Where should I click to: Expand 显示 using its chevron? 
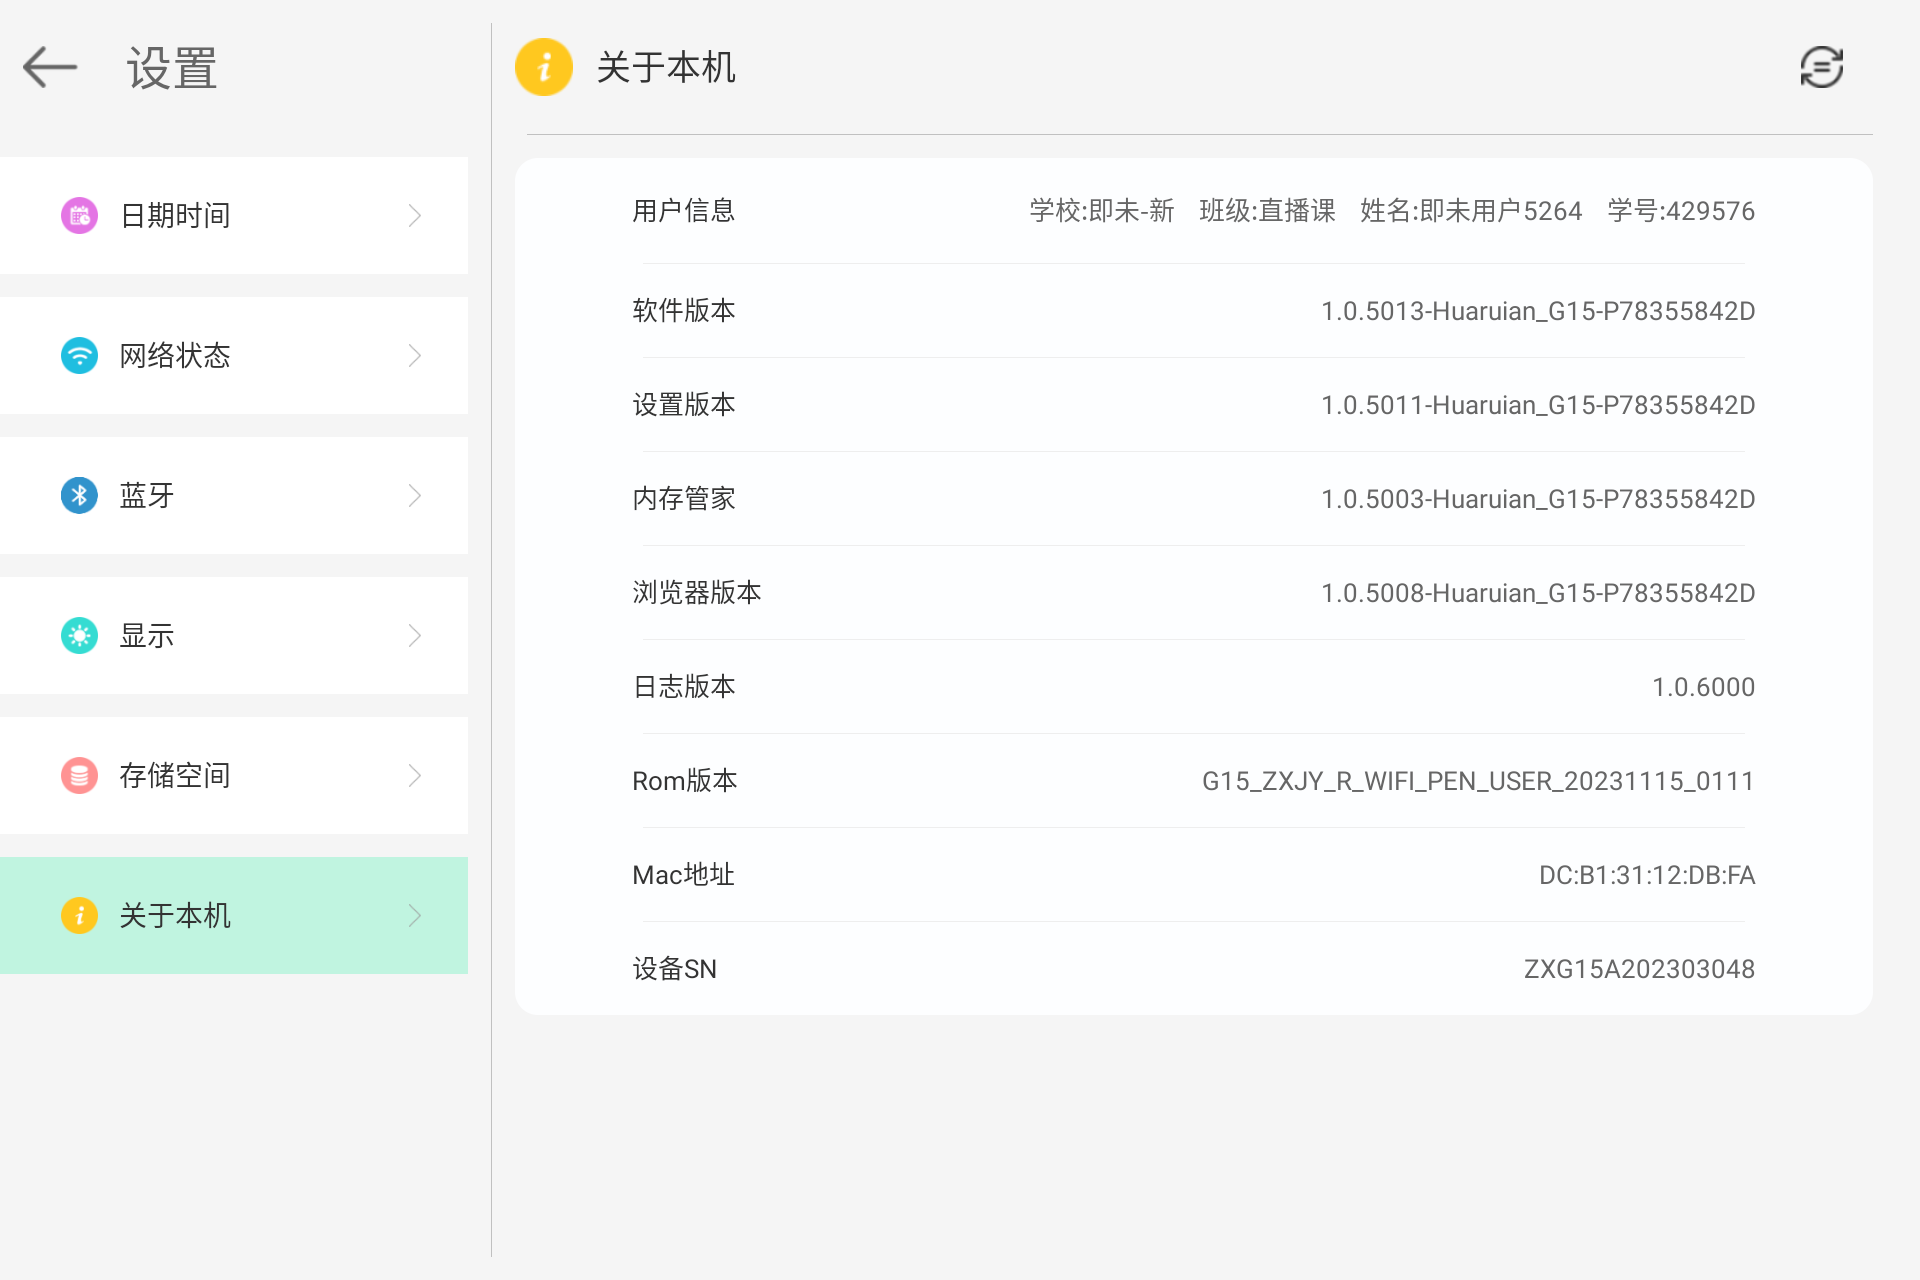pos(415,635)
